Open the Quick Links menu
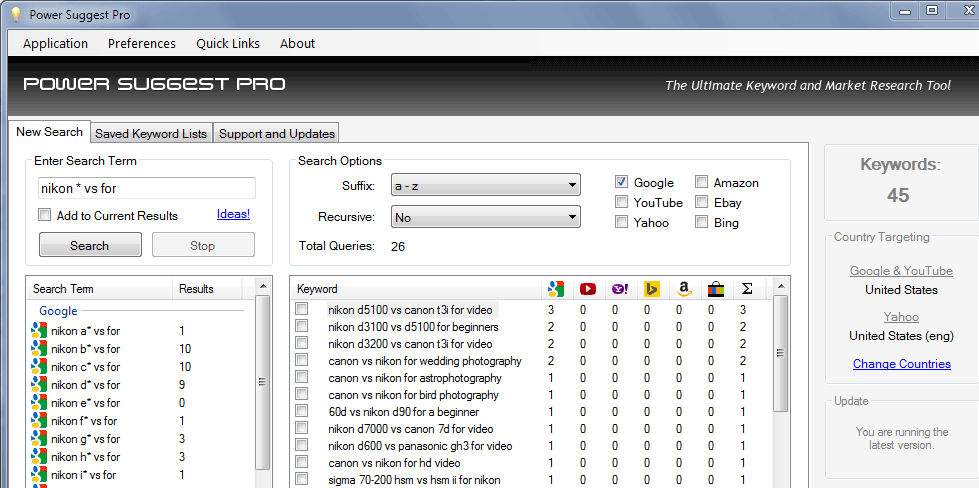 (x=228, y=44)
